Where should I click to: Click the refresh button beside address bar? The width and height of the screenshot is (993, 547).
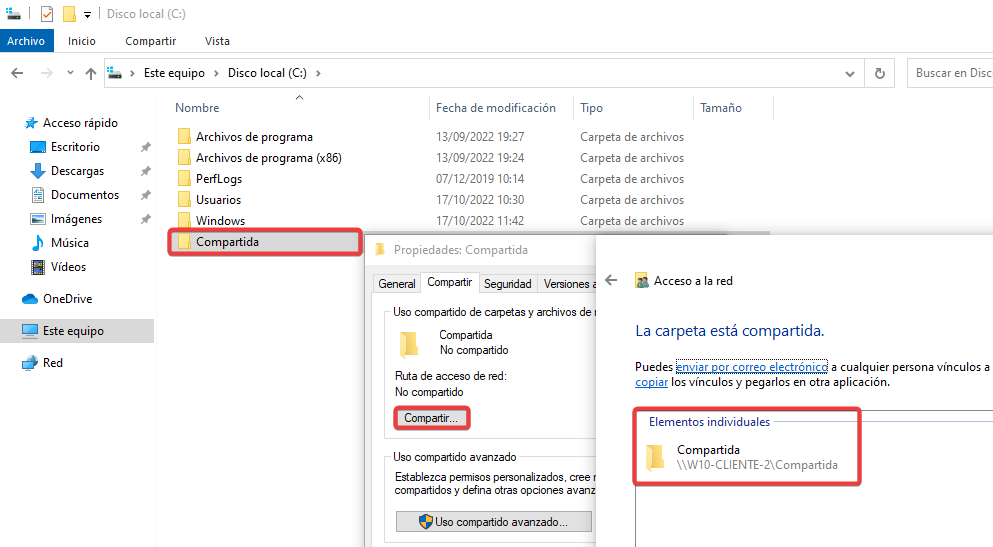point(879,73)
